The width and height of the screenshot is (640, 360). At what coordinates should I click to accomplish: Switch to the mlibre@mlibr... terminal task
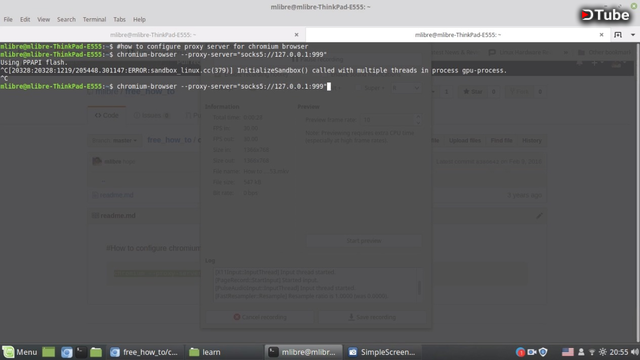coord(303,352)
